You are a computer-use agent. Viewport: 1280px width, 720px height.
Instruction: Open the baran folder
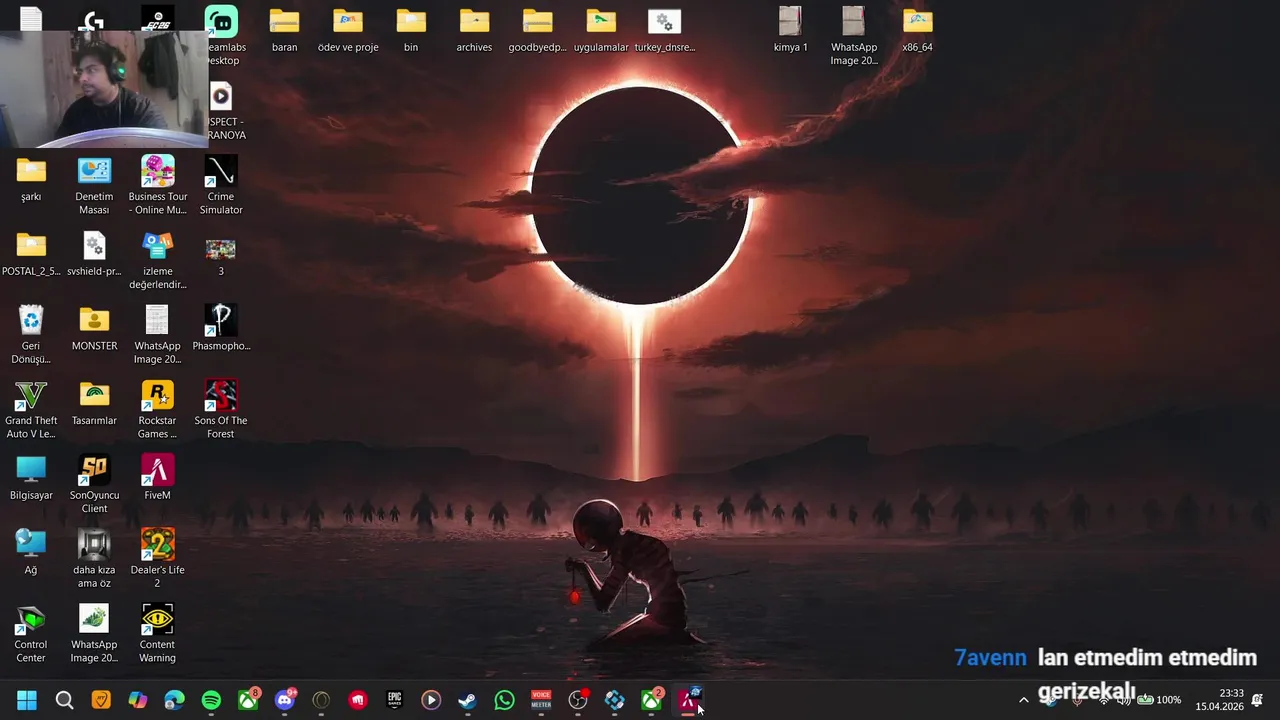click(284, 30)
